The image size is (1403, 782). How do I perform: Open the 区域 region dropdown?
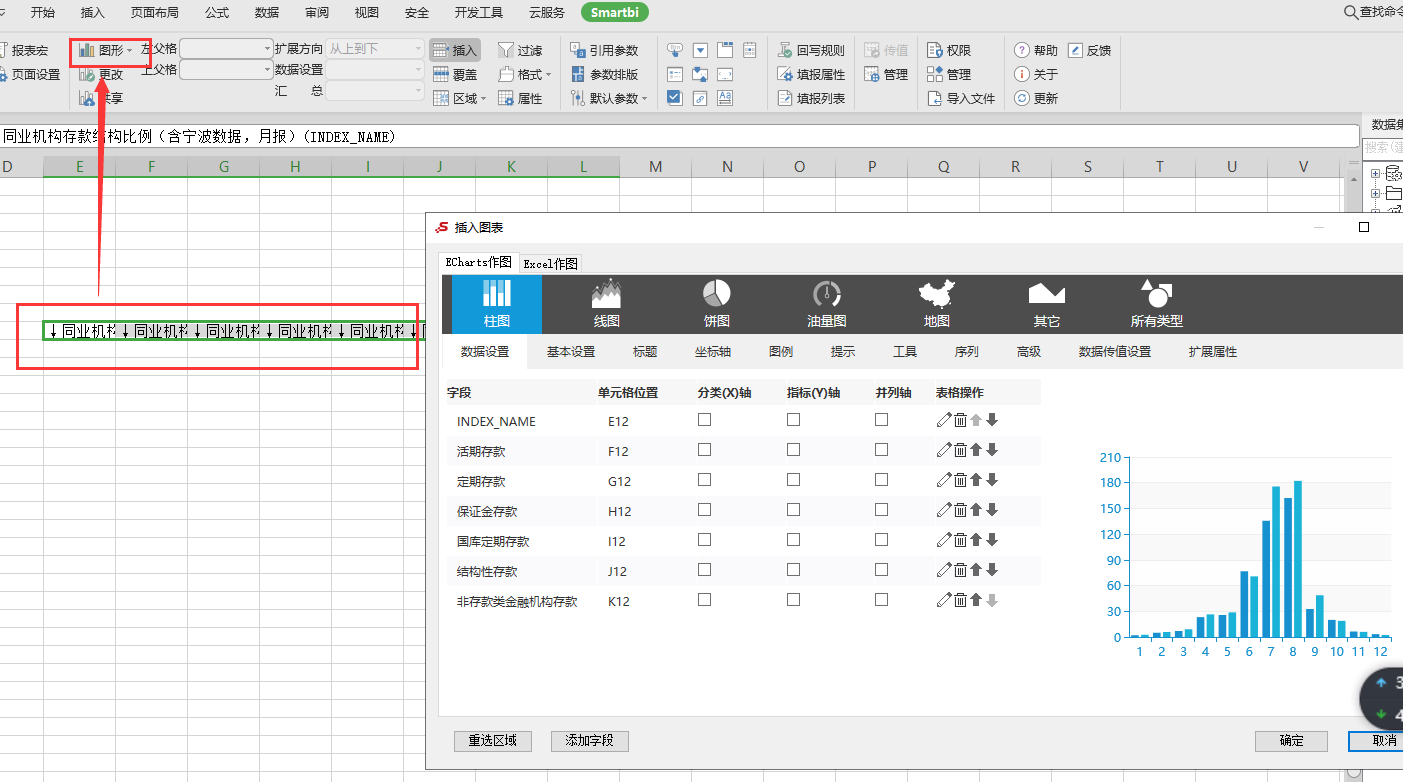click(x=459, y=98)
